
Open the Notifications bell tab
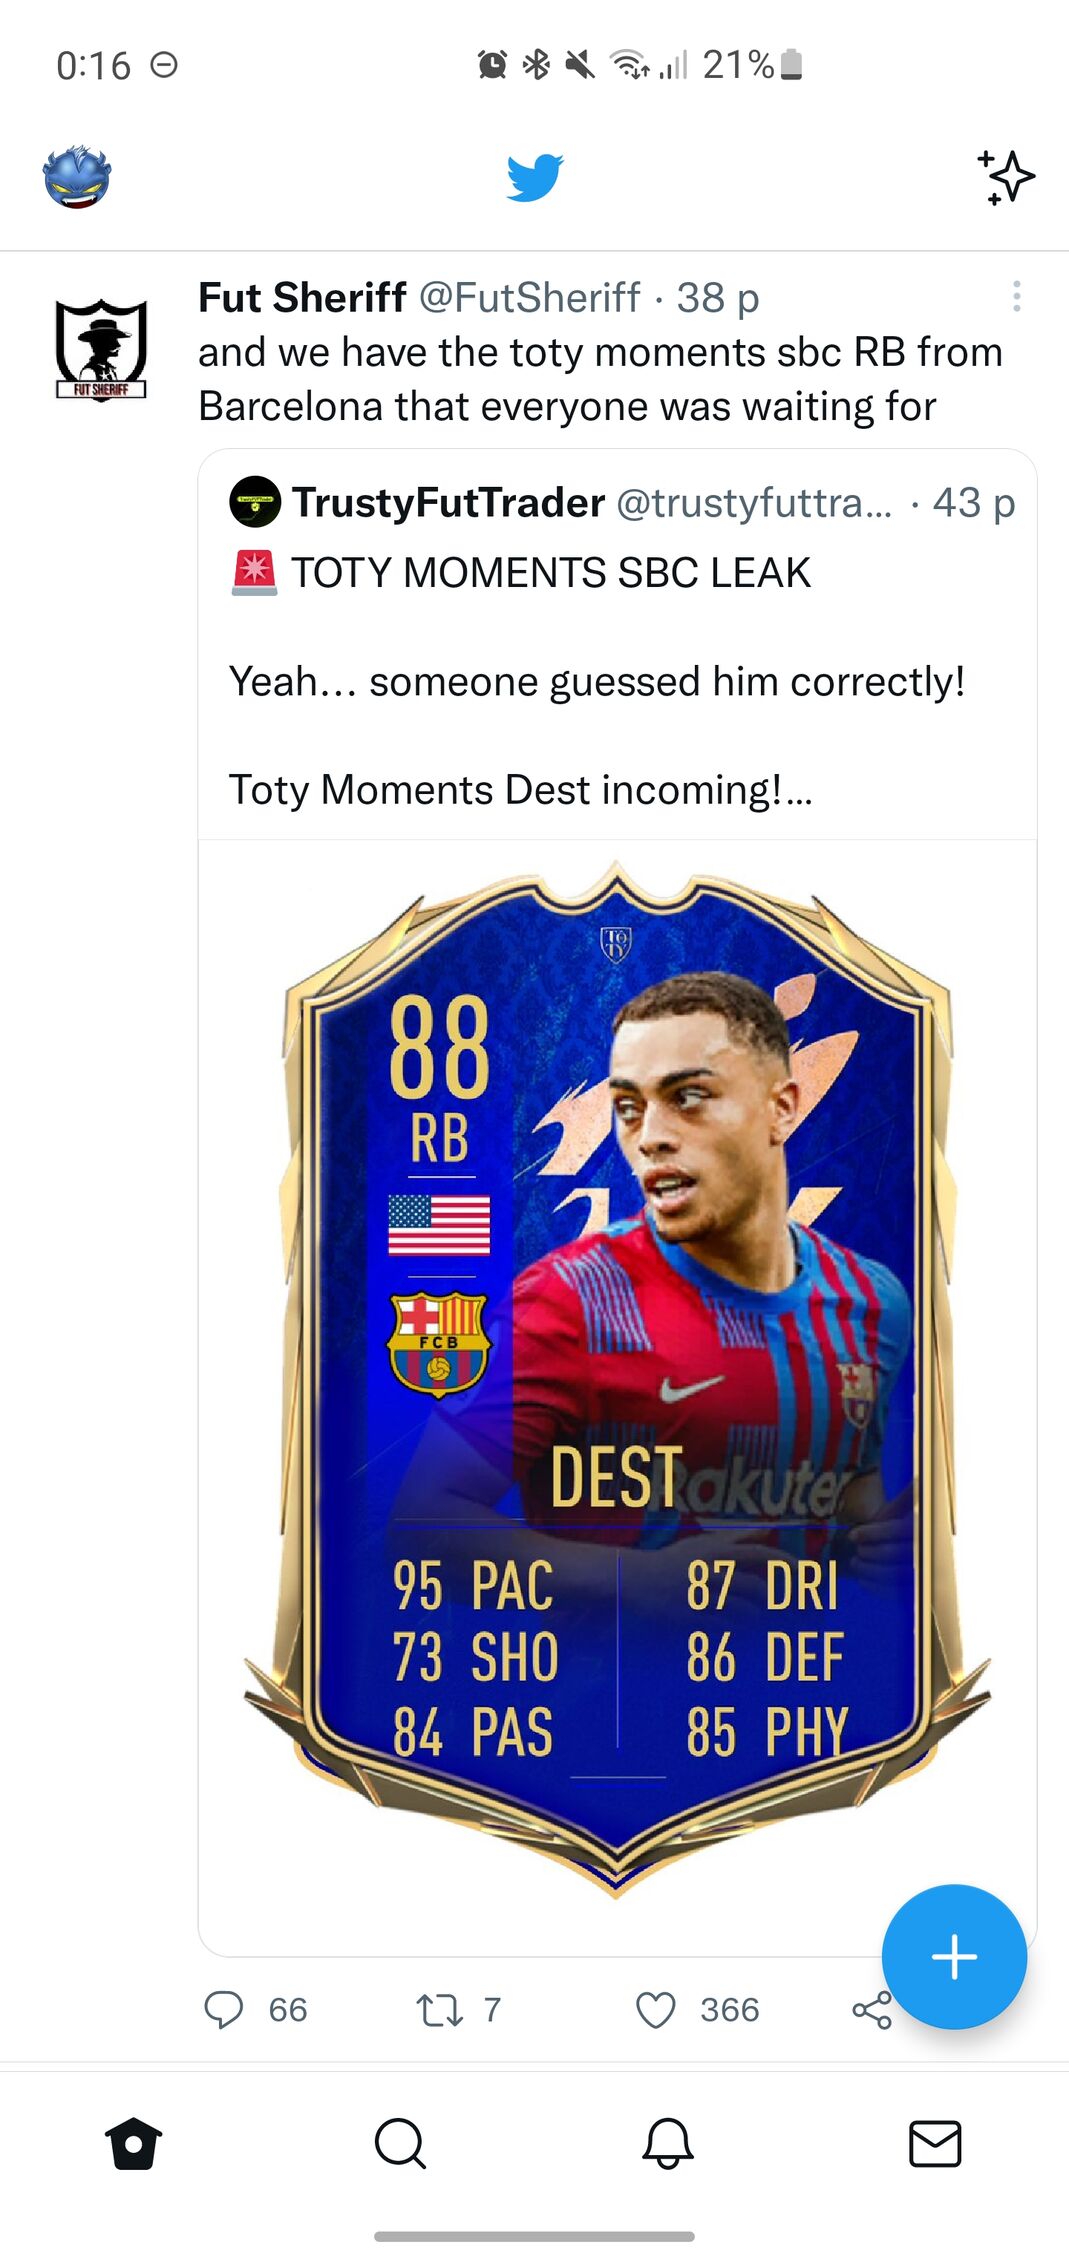click(x=668, y=2144)
